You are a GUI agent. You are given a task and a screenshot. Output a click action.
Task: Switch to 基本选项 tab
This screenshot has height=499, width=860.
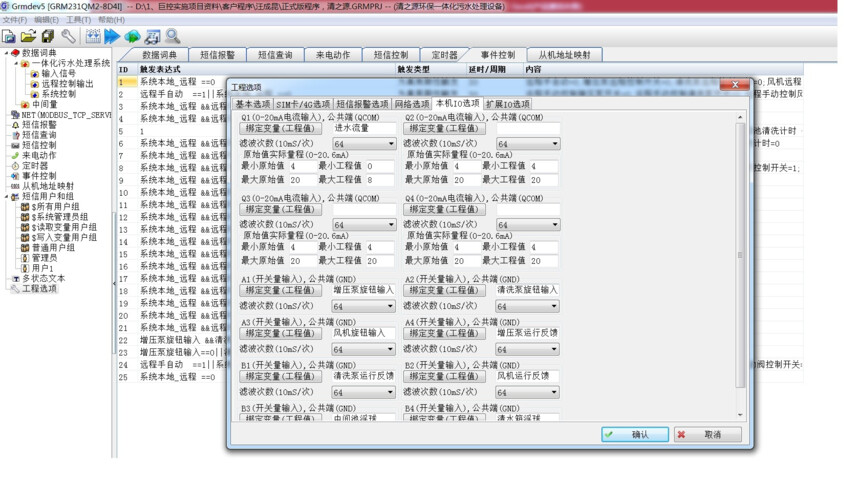pyautogui.click(x=253, y=104)
